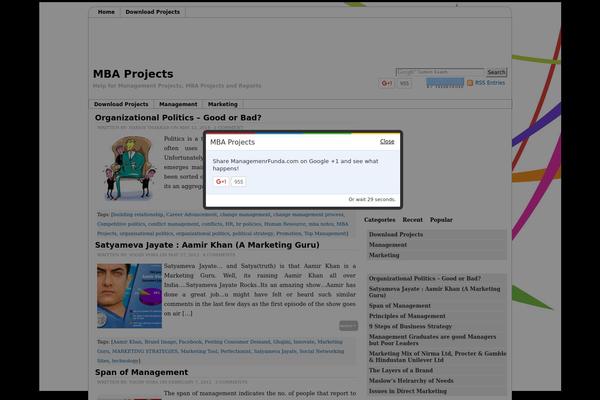
Task: Click the blue subscribe badge left of the RSS icon
Action: coord(445,83)
